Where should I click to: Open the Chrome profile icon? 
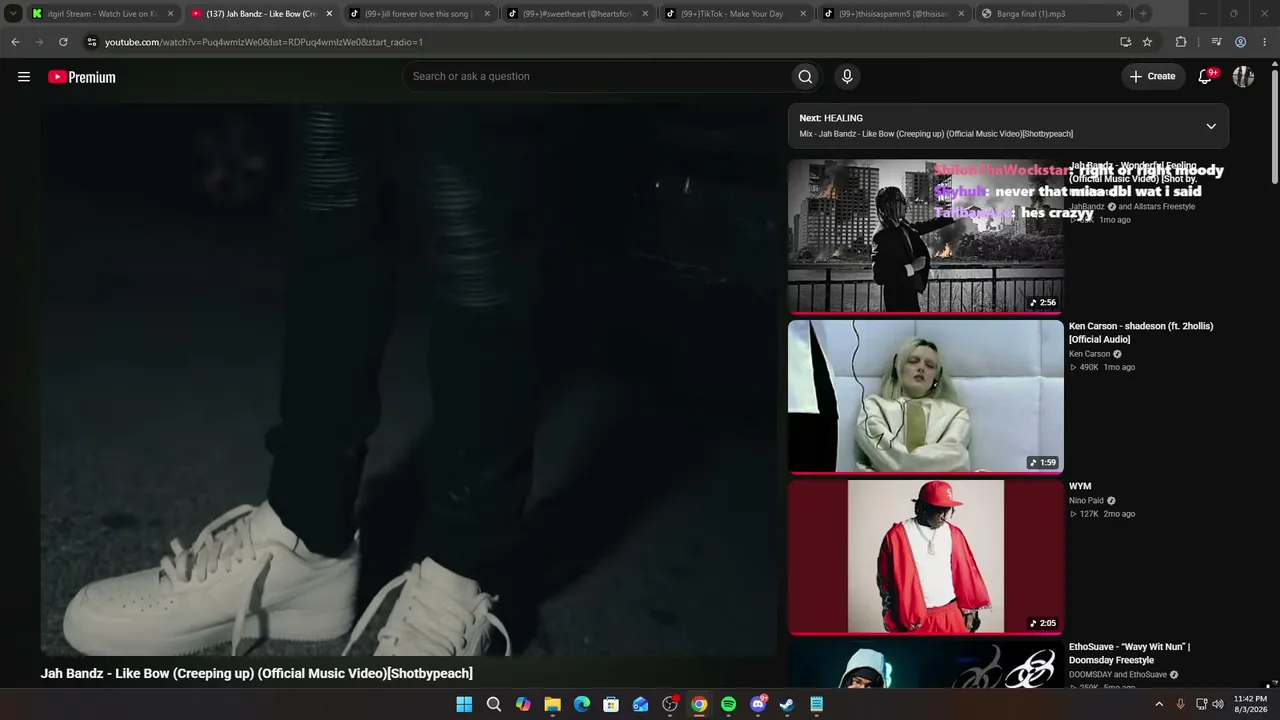coord(1241,42)
